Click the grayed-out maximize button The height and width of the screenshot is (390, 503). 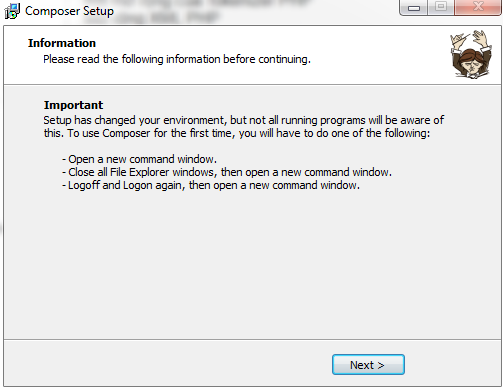pyautogui.click(x=441, y=7)
